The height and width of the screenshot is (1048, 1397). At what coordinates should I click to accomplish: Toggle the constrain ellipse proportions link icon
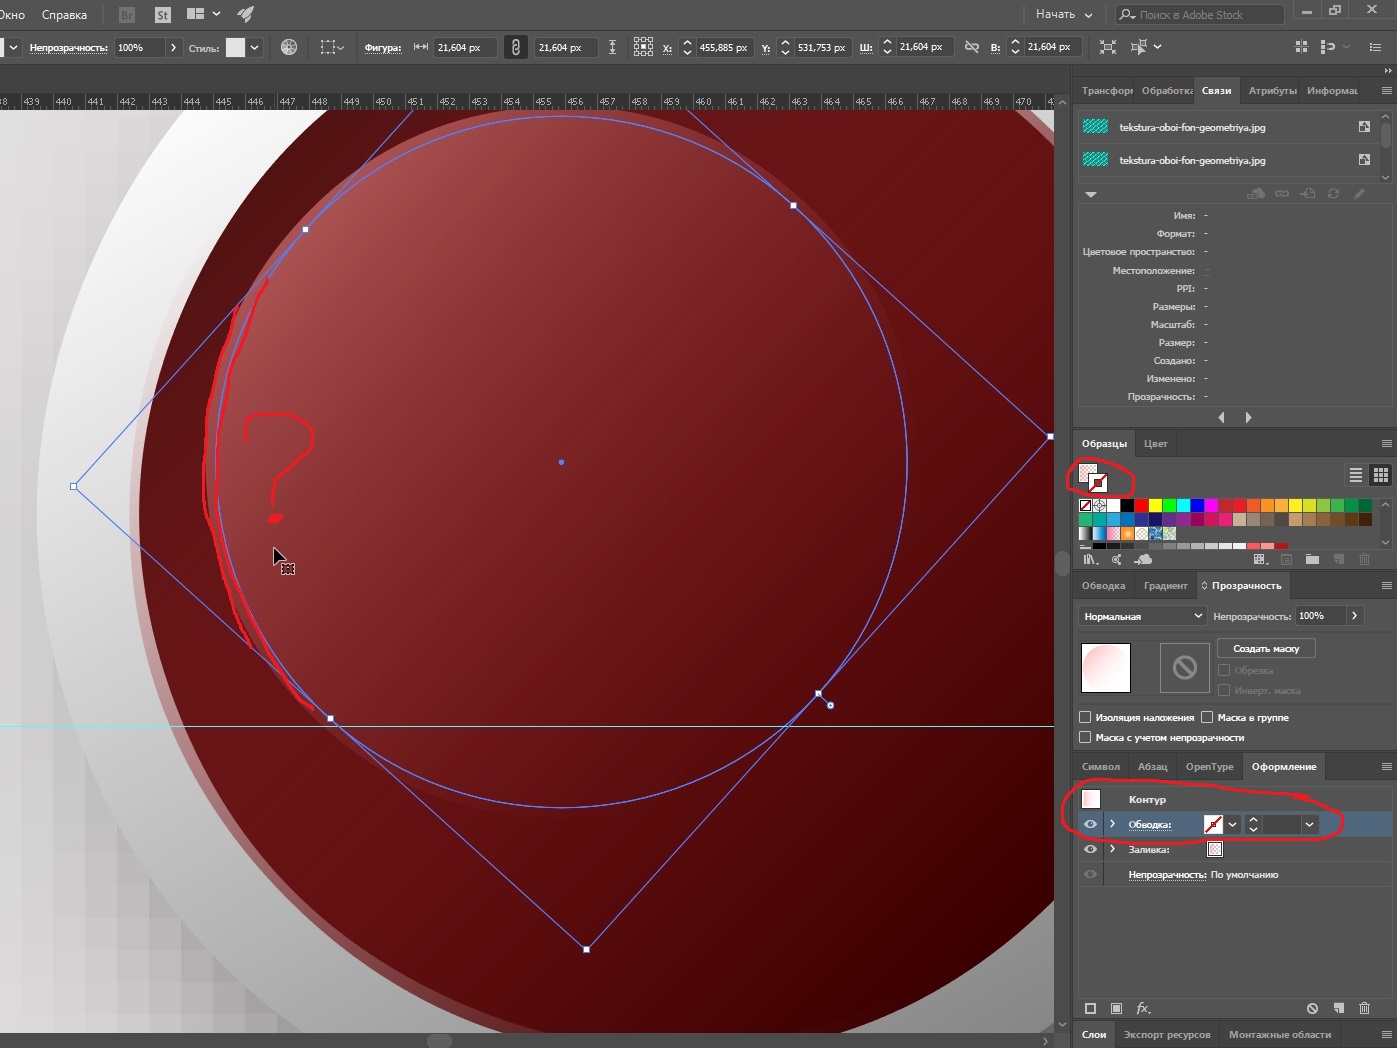click(x=515, y=47)
